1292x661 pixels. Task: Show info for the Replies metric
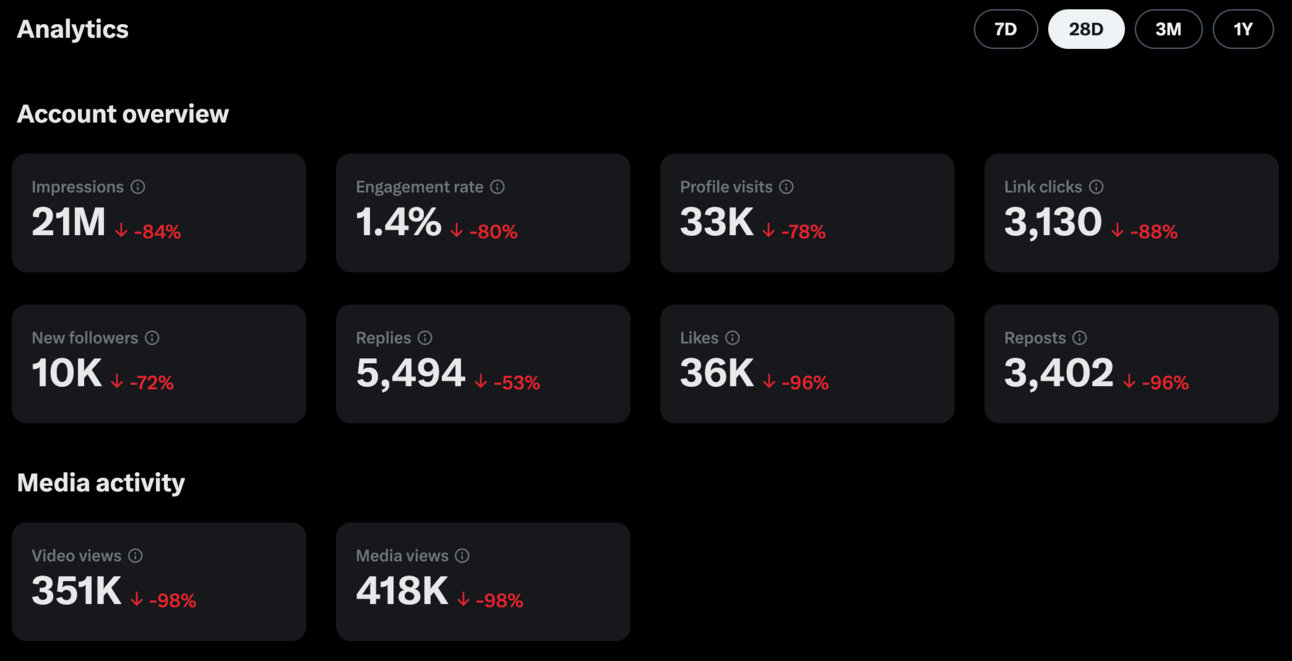425,338
